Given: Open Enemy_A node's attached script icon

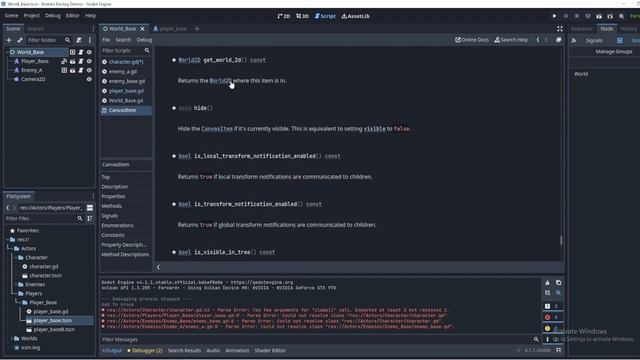Looking at the screenshot, I should pos(81,70).
